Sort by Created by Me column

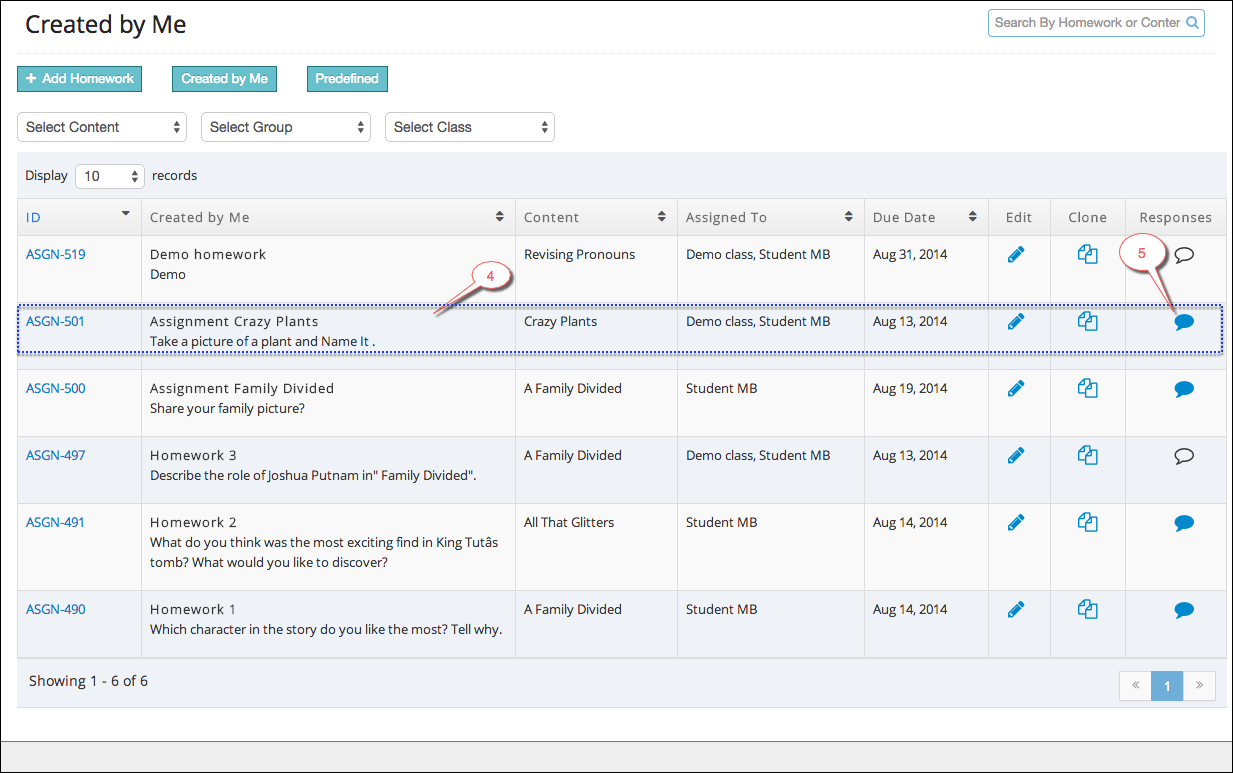[x=328, y=217]
